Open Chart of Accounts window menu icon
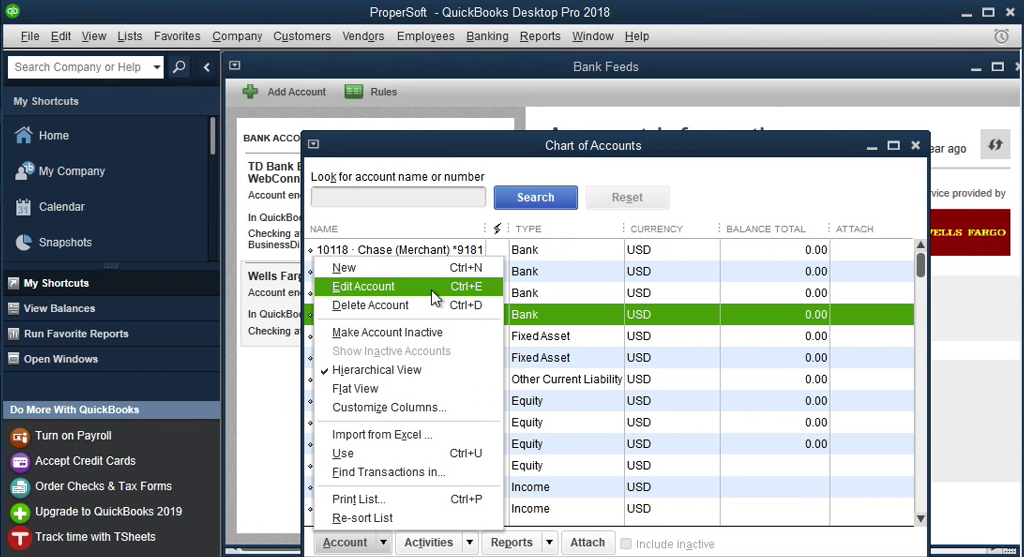 [313, 144]
